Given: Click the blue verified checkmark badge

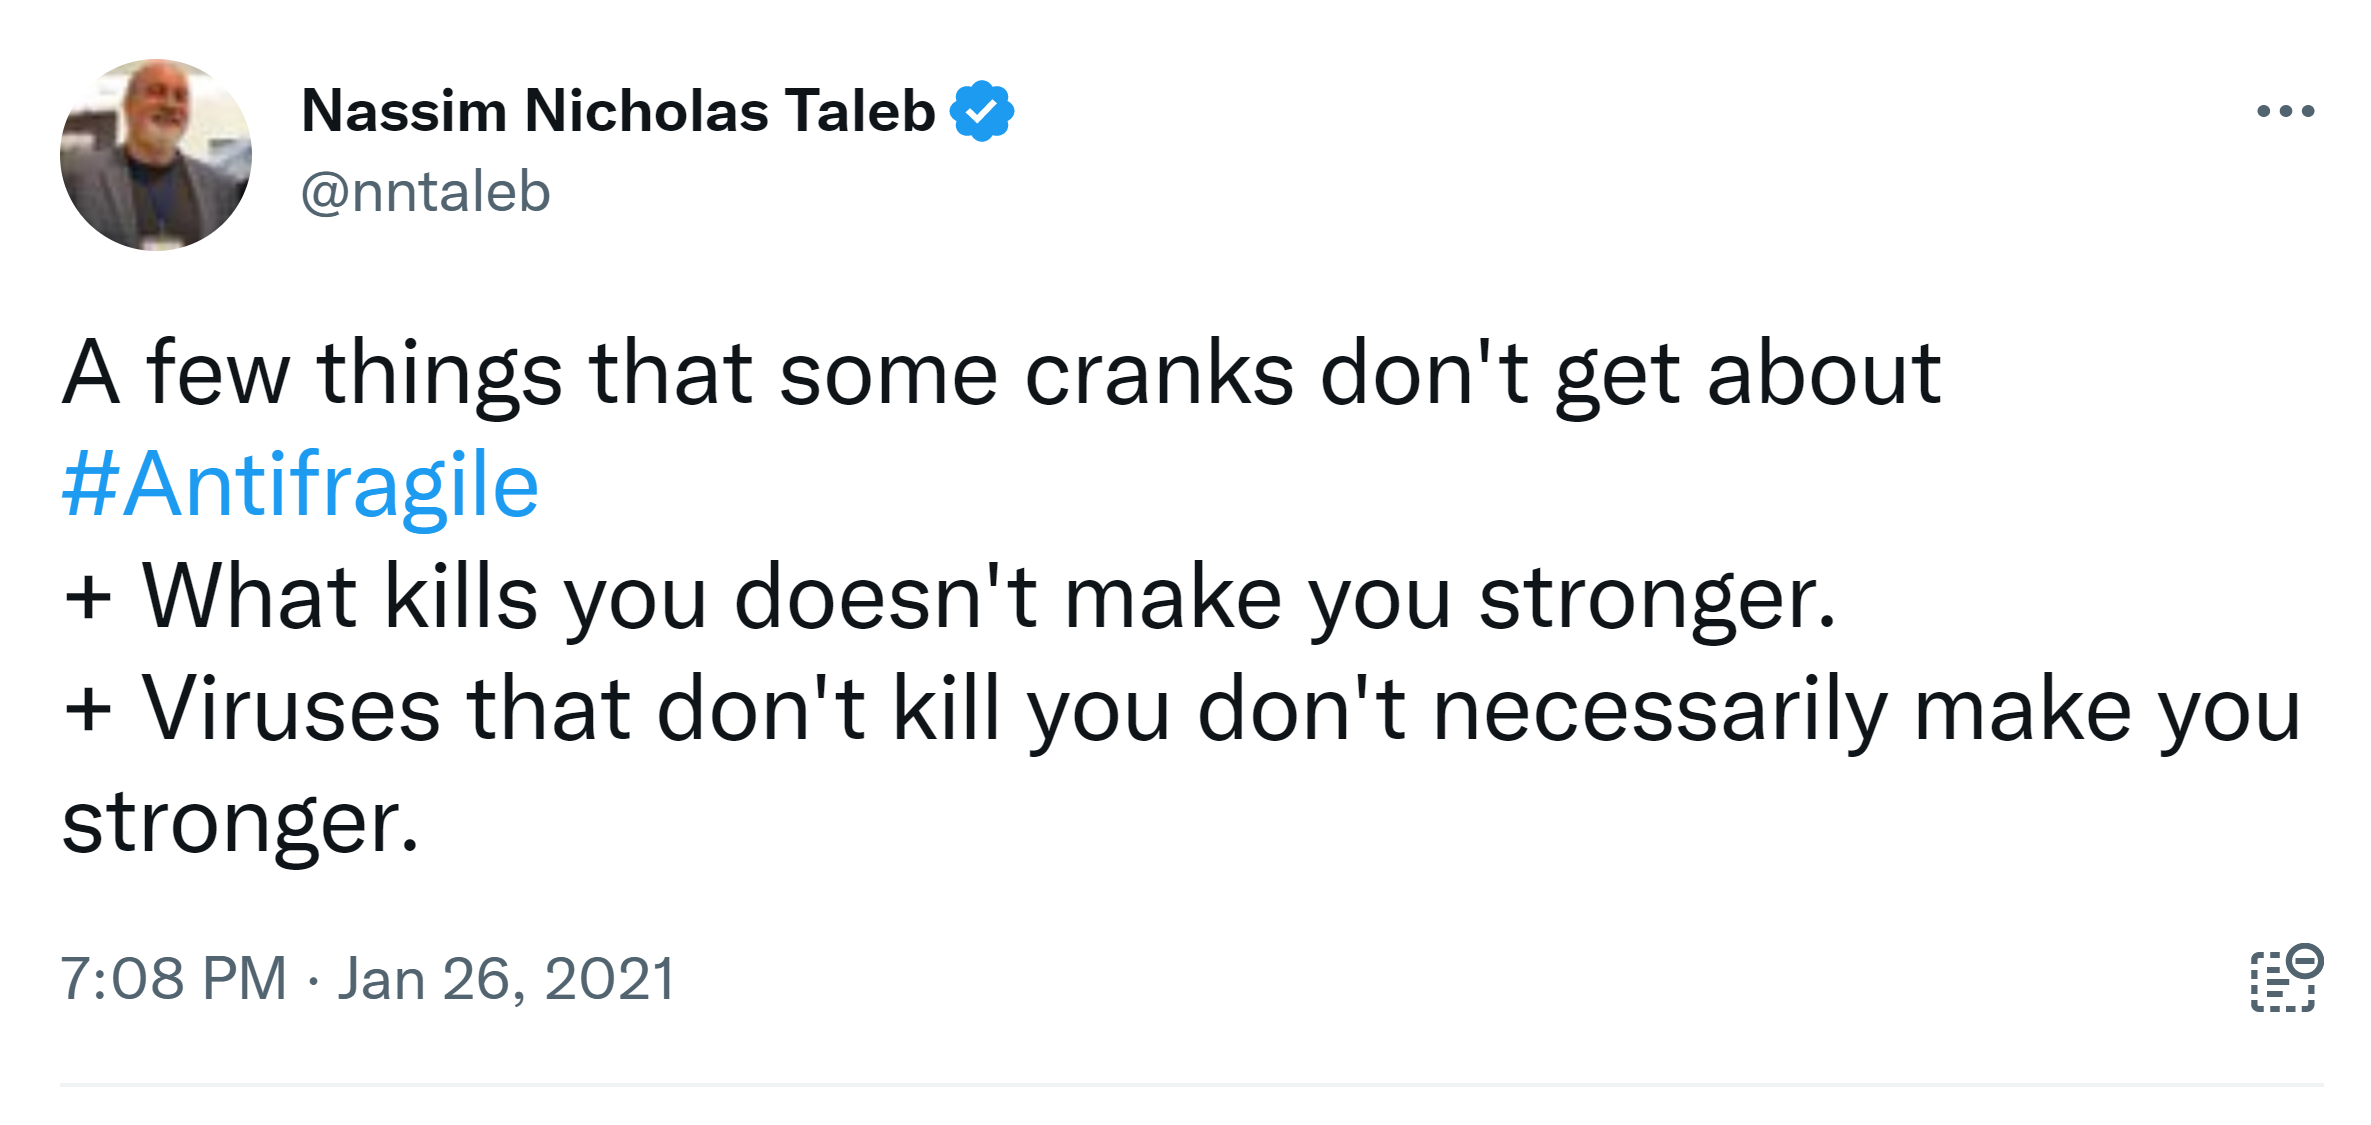Looking at the screenshot, I should [x=982, y=111].
